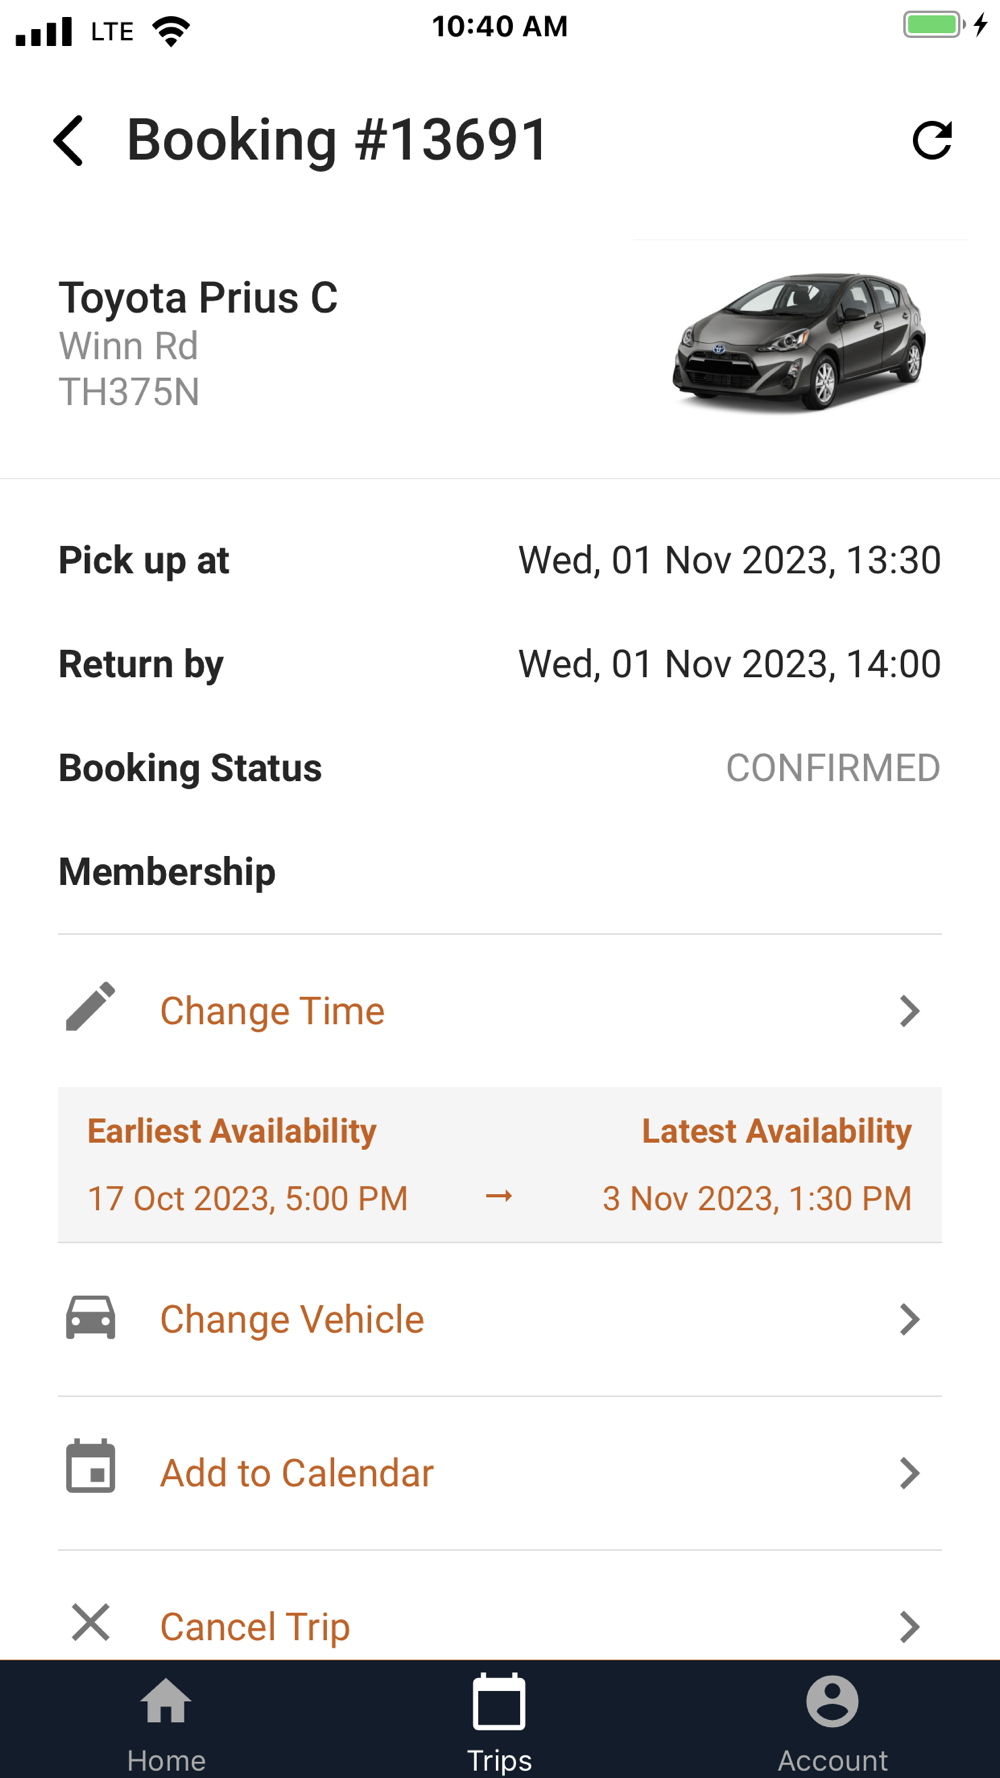Switch to the Trips tab
The width and height of the screenshot is (1000, 1778).
[499, 1720]
